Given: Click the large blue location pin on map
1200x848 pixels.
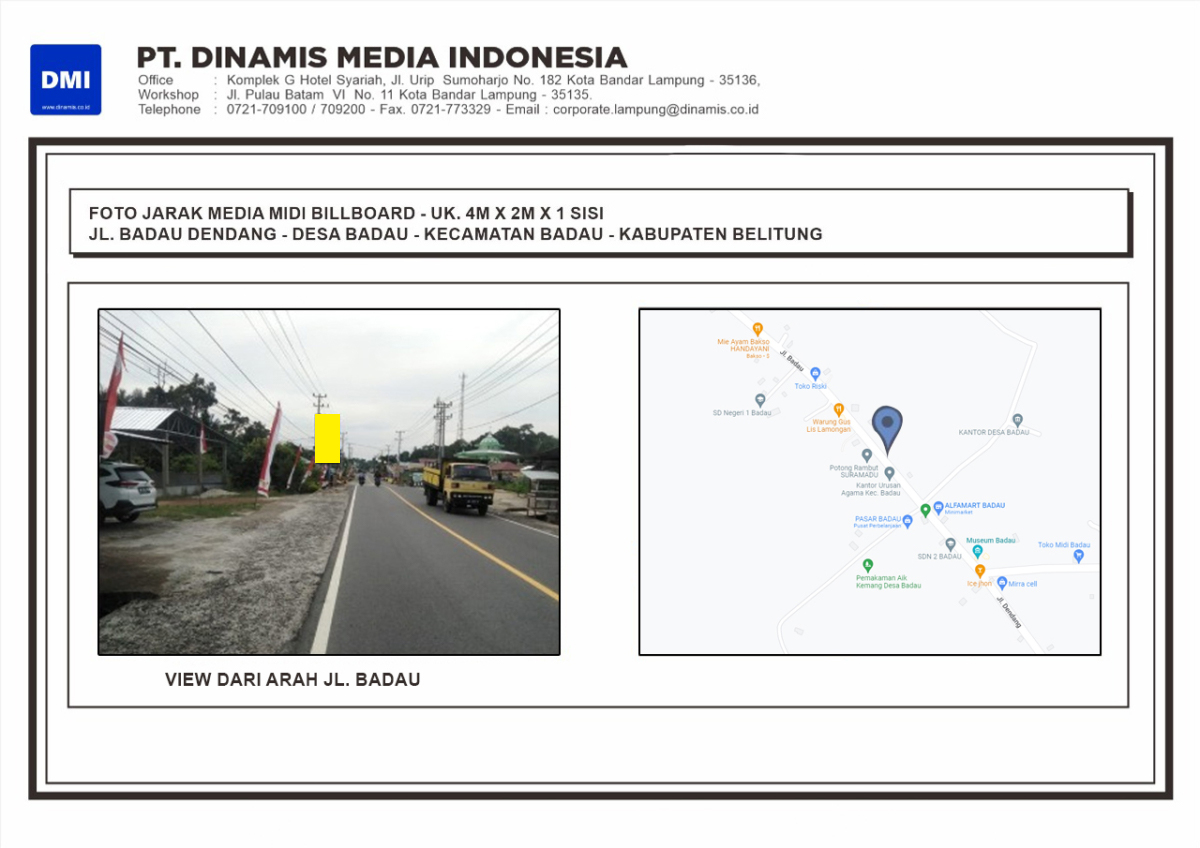Looking at the screenshot, I should pos(886,428).
